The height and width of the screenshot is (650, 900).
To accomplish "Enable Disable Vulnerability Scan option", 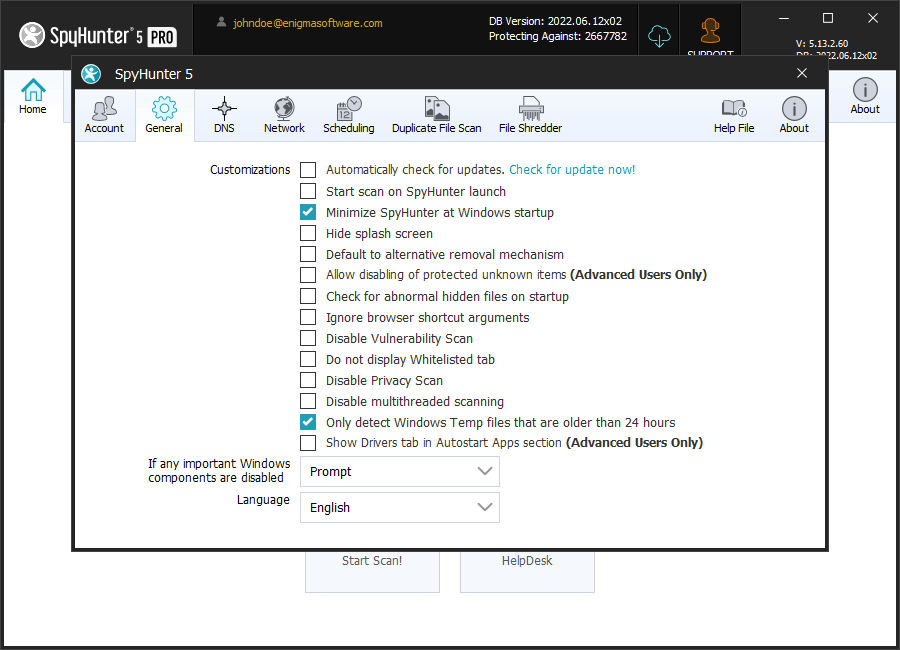I will point(308,338).
